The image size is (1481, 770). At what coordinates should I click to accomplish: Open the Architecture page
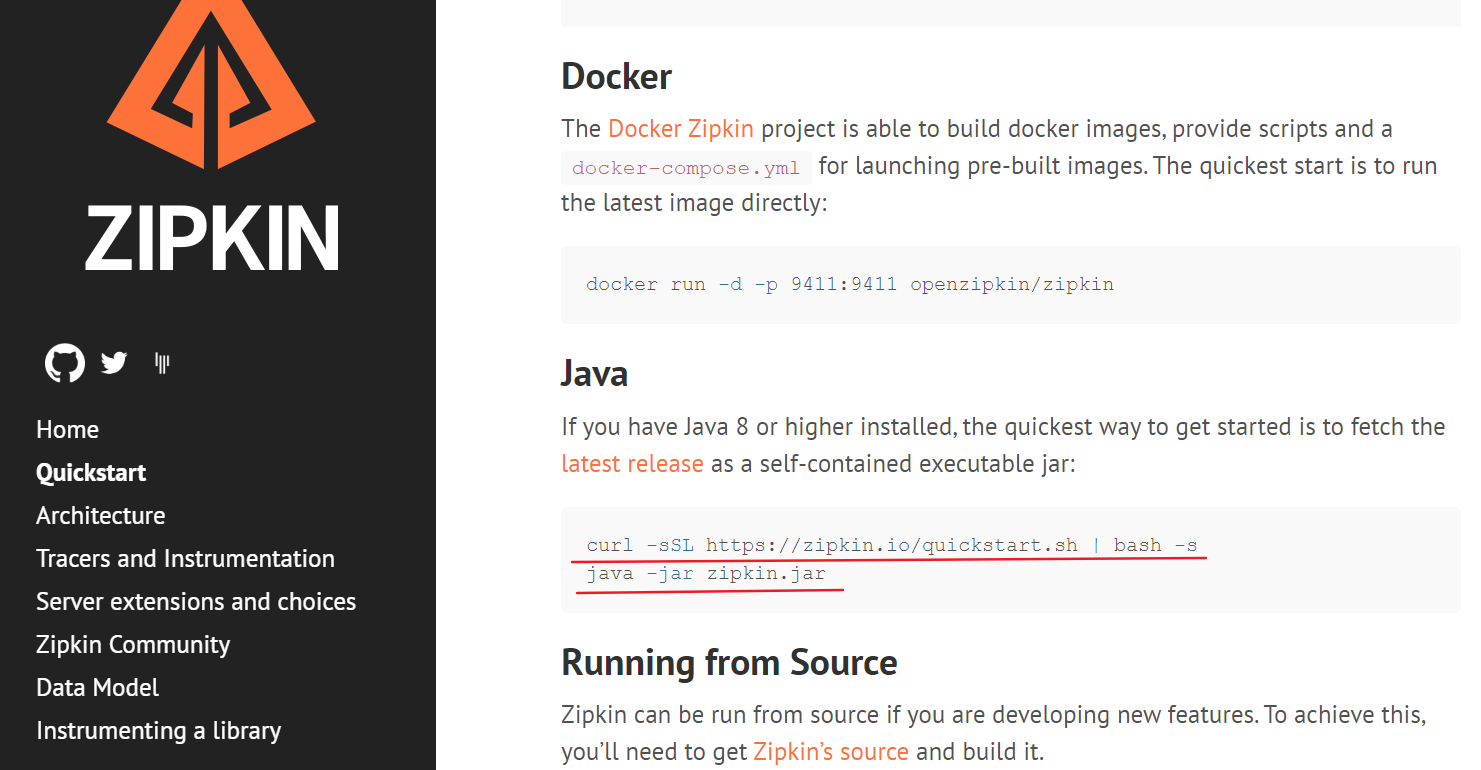point(100,516)
